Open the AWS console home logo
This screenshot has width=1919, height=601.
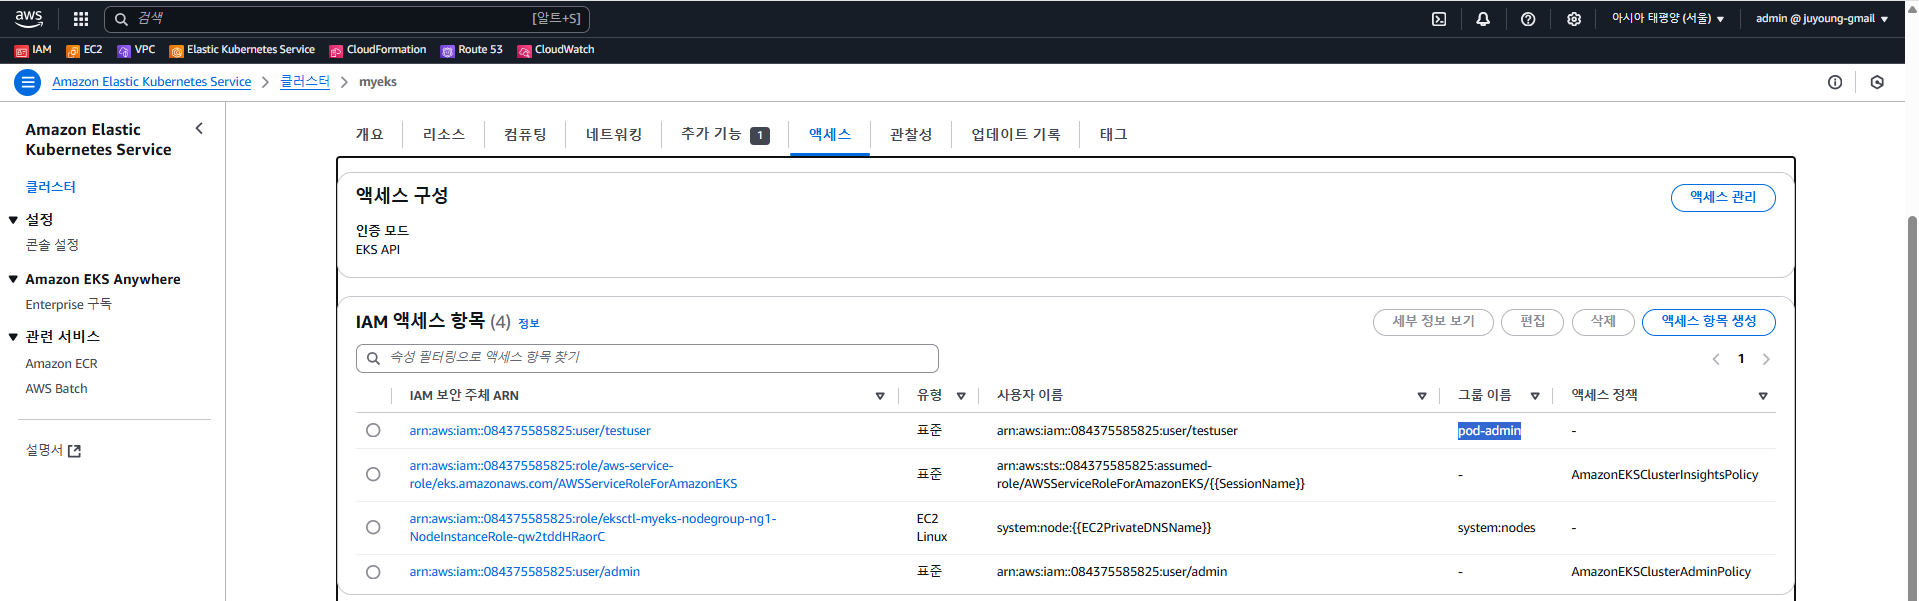tap(29, 18)
